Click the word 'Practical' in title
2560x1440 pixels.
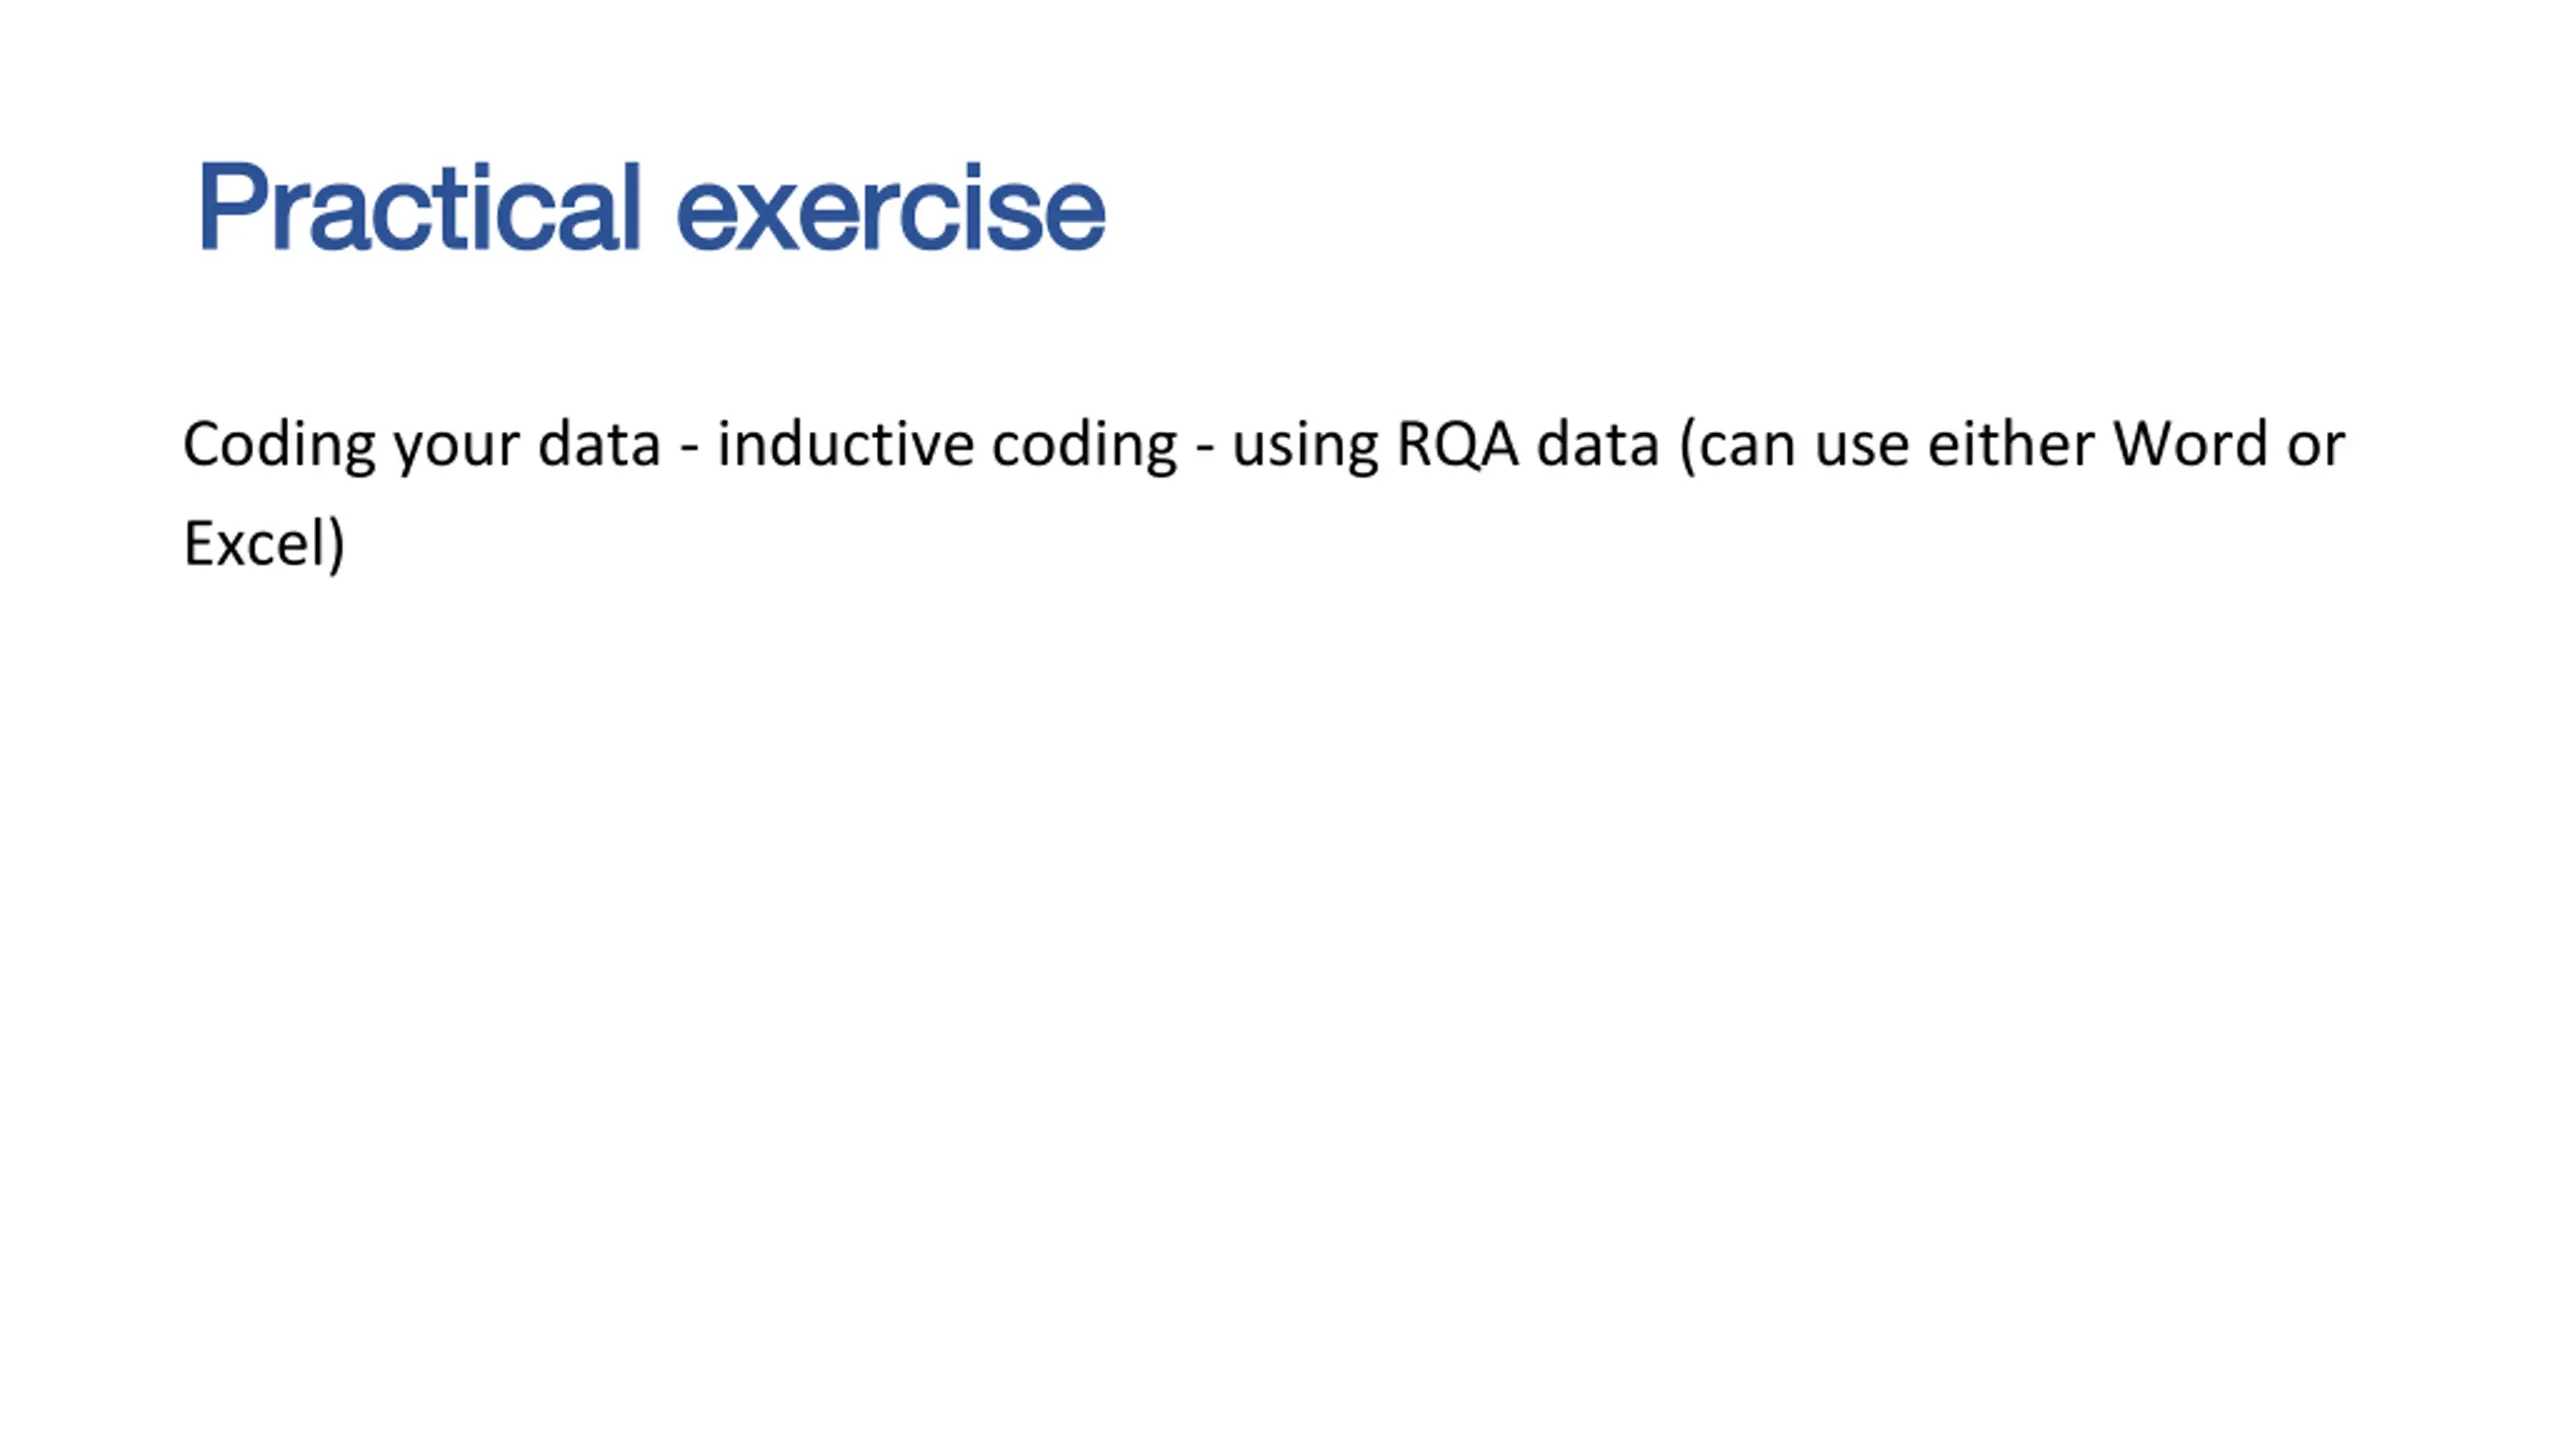click(x=419, y=207)
